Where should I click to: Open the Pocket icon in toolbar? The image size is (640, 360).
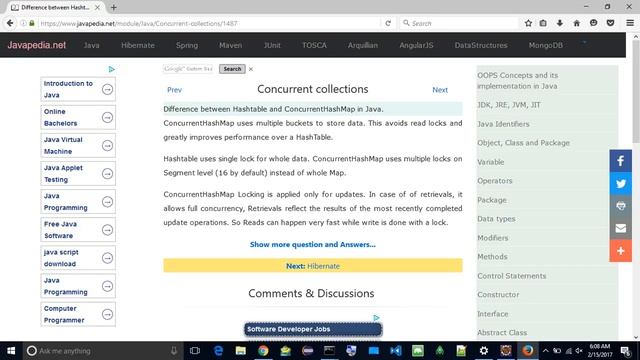[x=610, y=23]
